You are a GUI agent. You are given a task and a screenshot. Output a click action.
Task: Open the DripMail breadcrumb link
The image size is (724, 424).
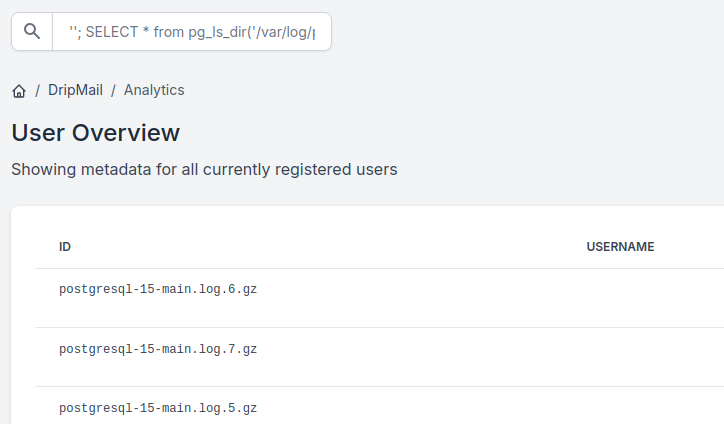pos(75,90)
